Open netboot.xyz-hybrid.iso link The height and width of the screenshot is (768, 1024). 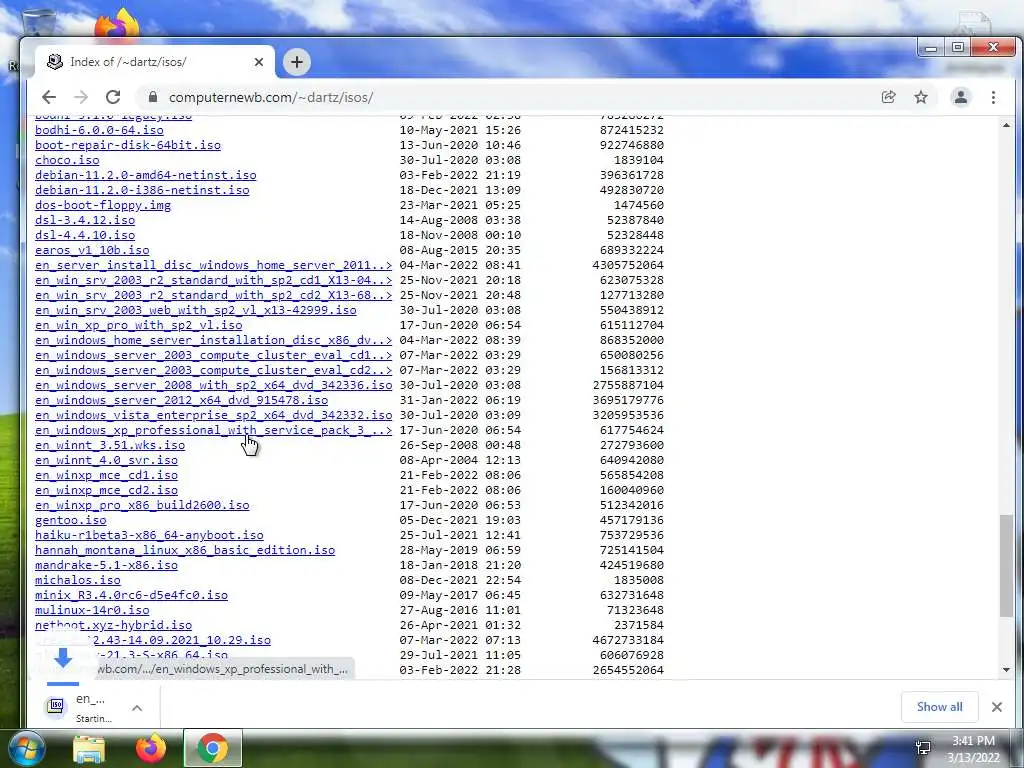click(114, 626)
